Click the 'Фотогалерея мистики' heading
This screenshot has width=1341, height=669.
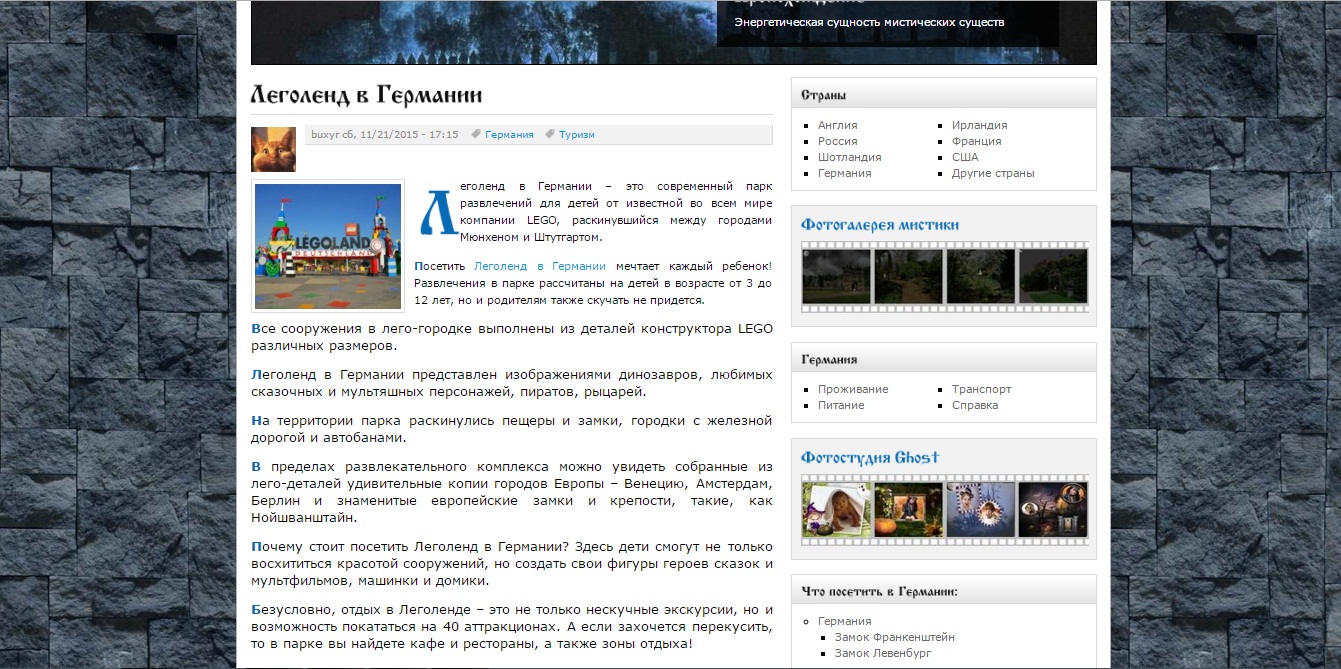pyautogui.click(x=880, y=225)
